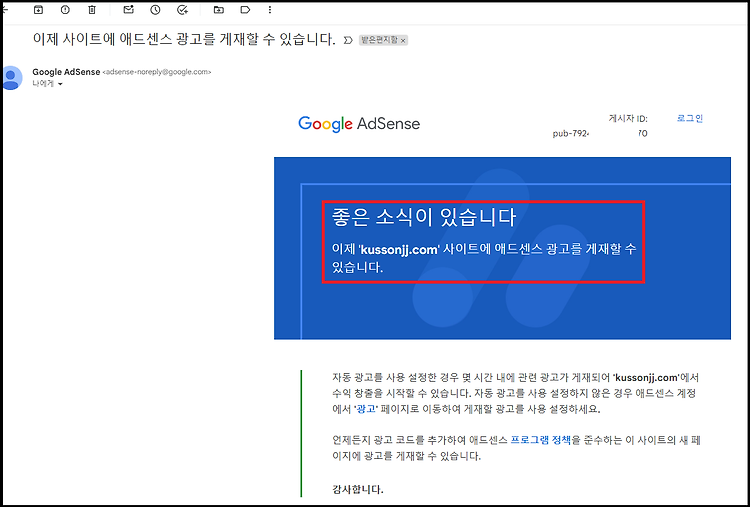750x507 pixels.
Task: Expand recipient details next to 나에게
Action: tap(60, 84)
